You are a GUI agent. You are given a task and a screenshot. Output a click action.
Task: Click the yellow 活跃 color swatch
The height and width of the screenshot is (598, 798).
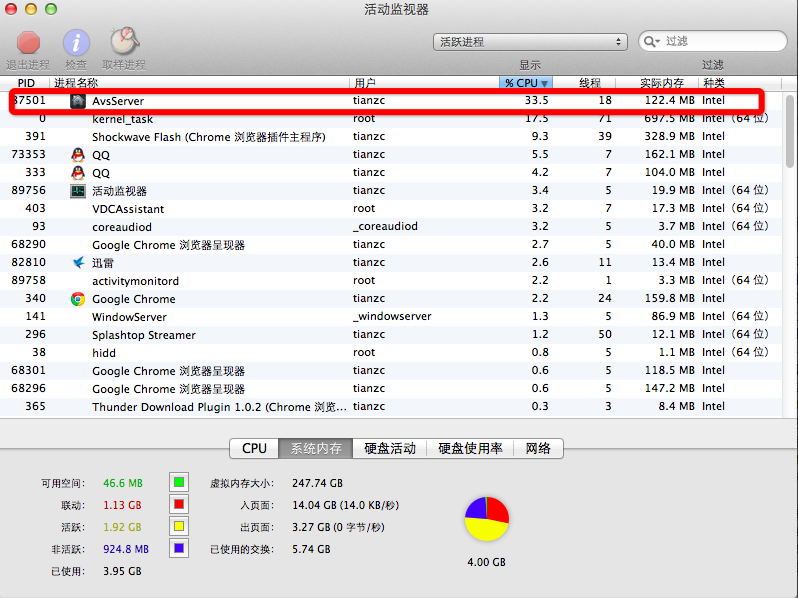click(x=179, y=526)
